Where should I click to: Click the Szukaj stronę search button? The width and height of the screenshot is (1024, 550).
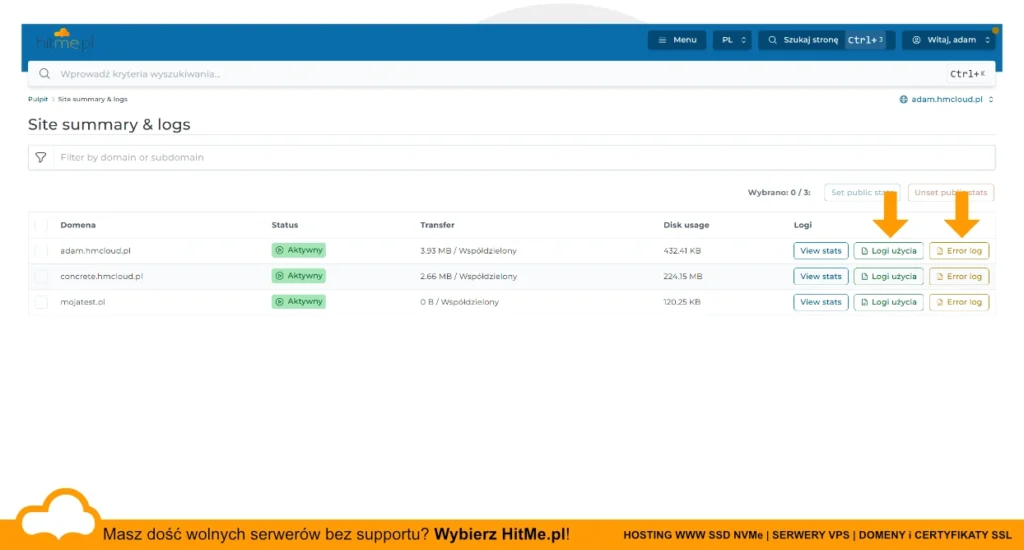coord(825,40)
